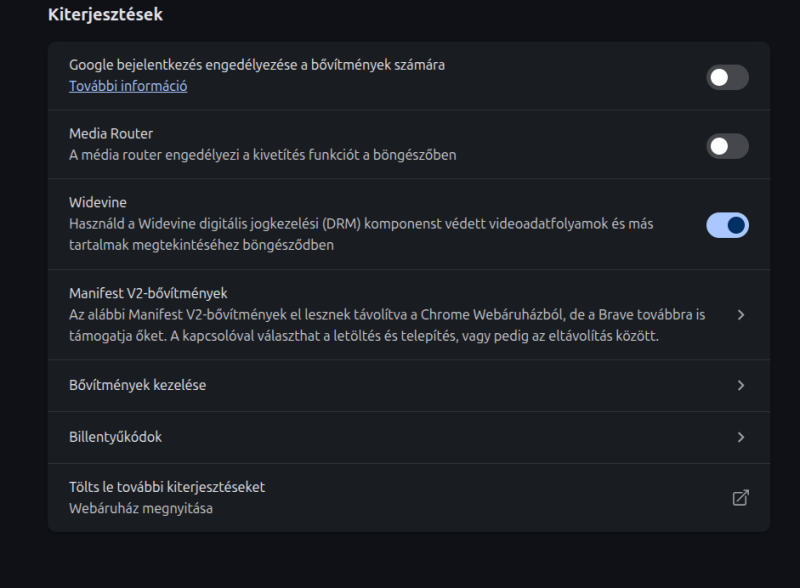This screenshot has height=588, width=800.
Task: Click the Kiterjesztések section heading
Action: coord(105,14)
